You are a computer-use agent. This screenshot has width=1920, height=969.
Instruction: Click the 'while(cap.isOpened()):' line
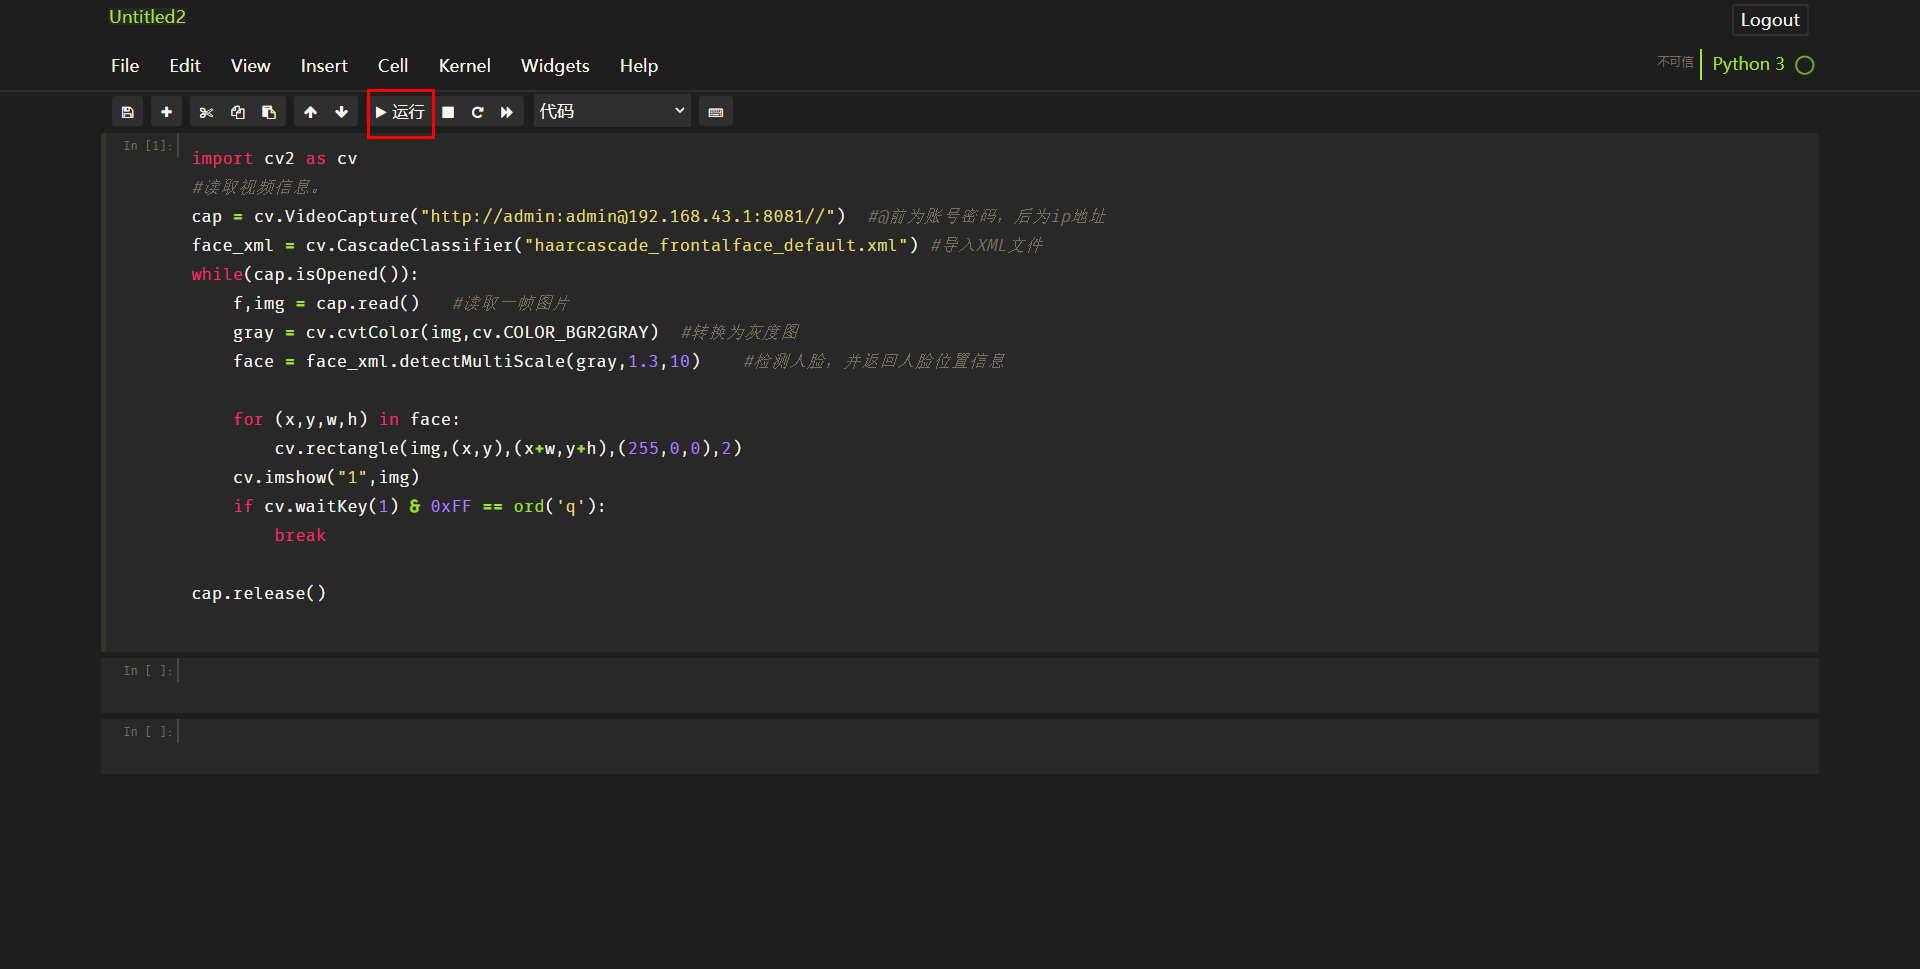(x=305, y=275)
